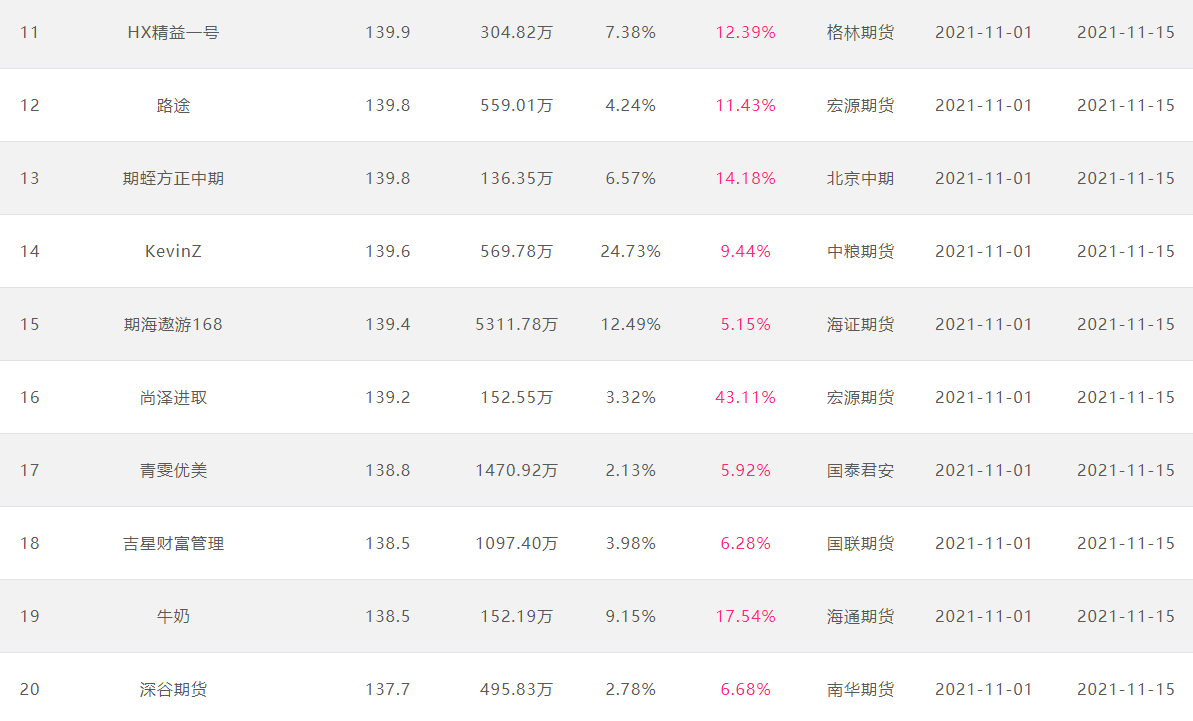The image size is (1193, 721).
Task: Open the 期海遨游168 account entry
Action: (x=173, y=325)
